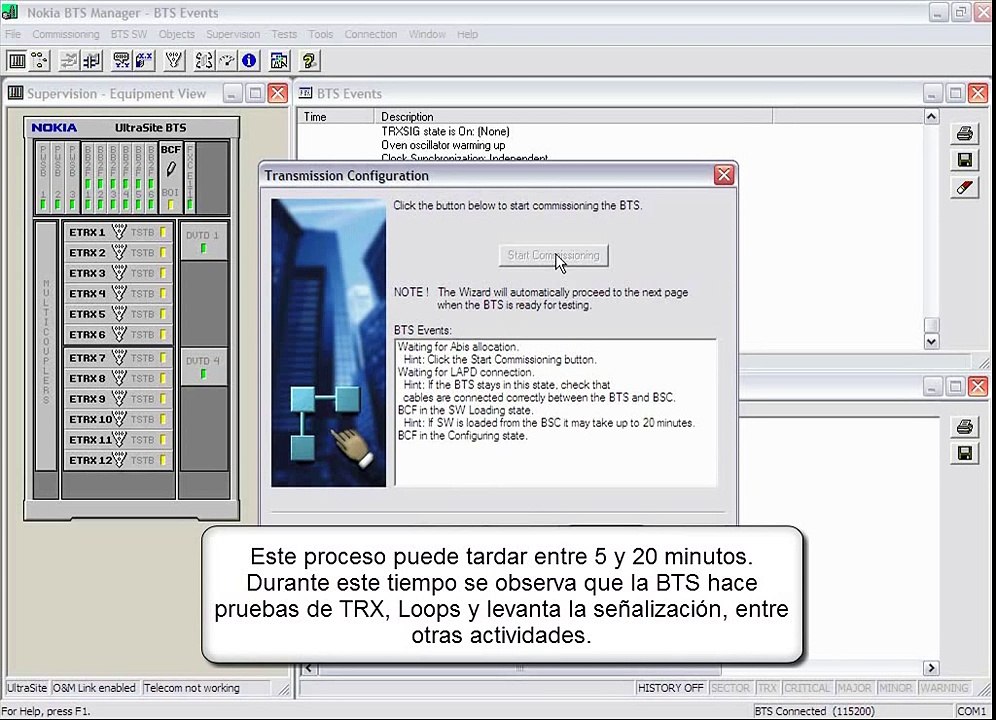
Task: Open the Window menu
Action: coord(427,34)
